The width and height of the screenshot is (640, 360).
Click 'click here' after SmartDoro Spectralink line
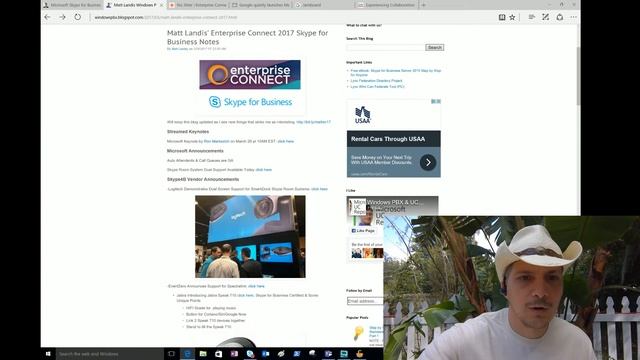(x=256, y=286)
